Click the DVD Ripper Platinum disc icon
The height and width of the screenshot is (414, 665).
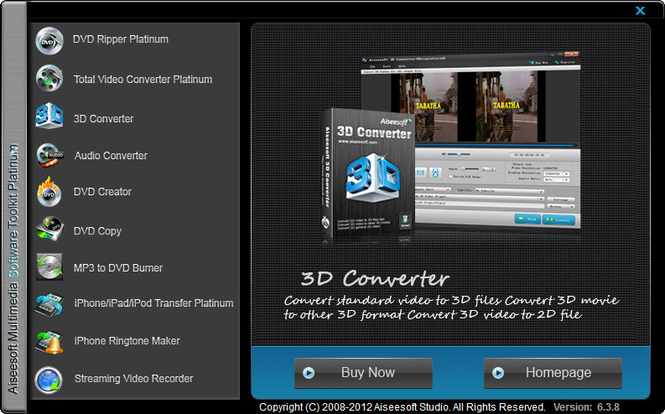(49, 41)
